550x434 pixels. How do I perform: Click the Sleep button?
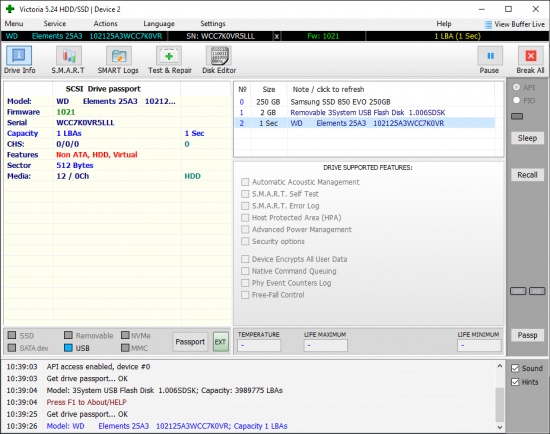(527, 138)
